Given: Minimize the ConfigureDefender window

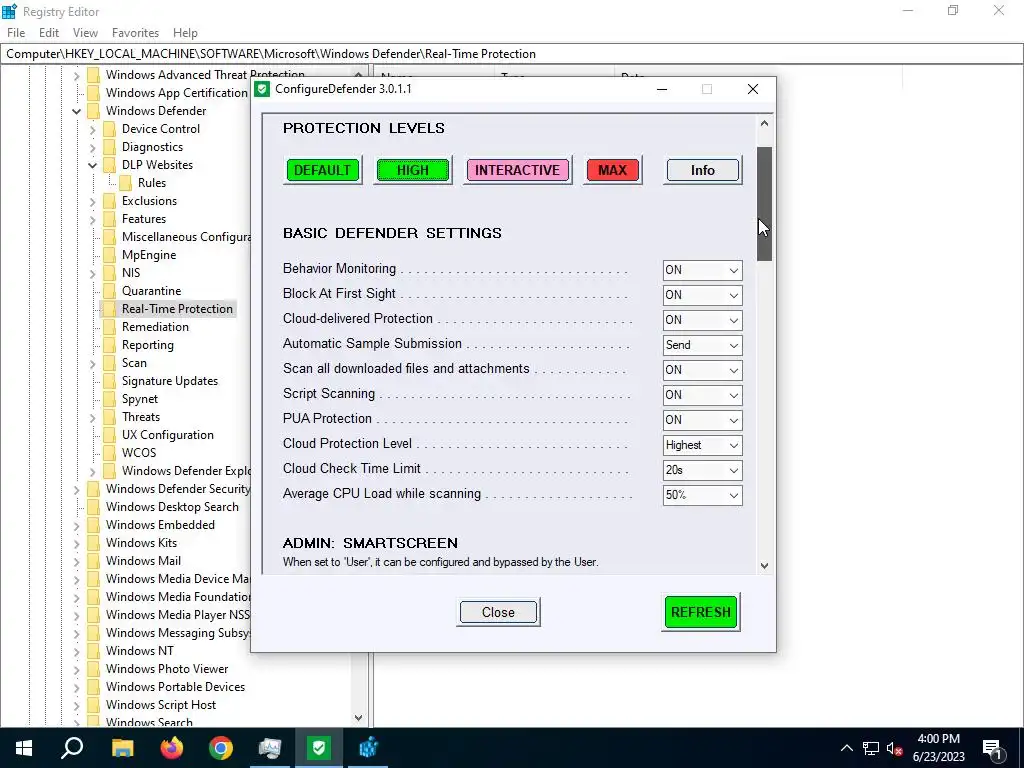Looking at the screenshot, I should [x=662, y=89].
